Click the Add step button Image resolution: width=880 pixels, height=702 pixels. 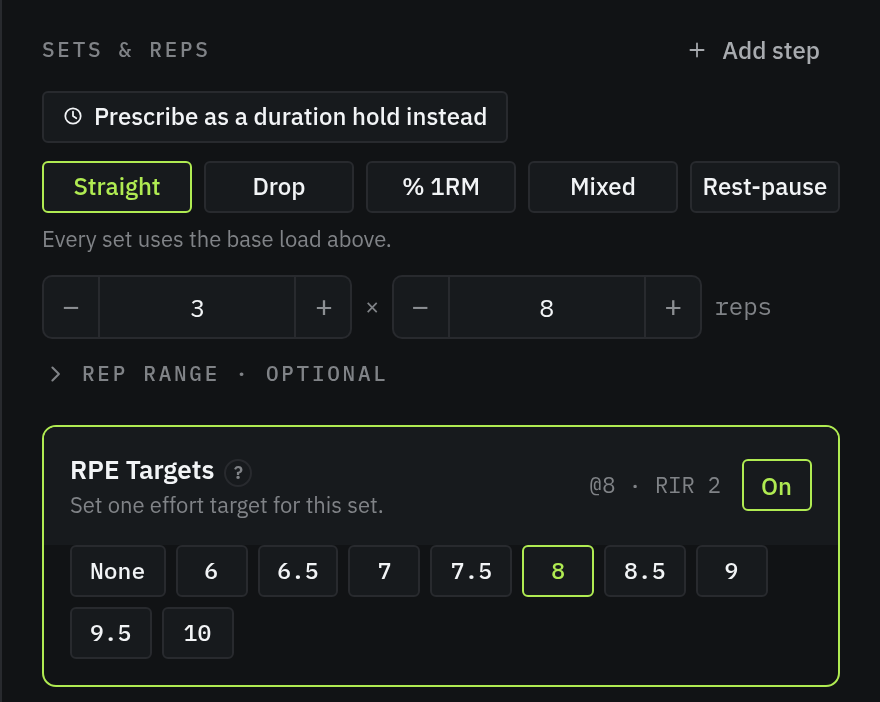(x=754, y=51)
